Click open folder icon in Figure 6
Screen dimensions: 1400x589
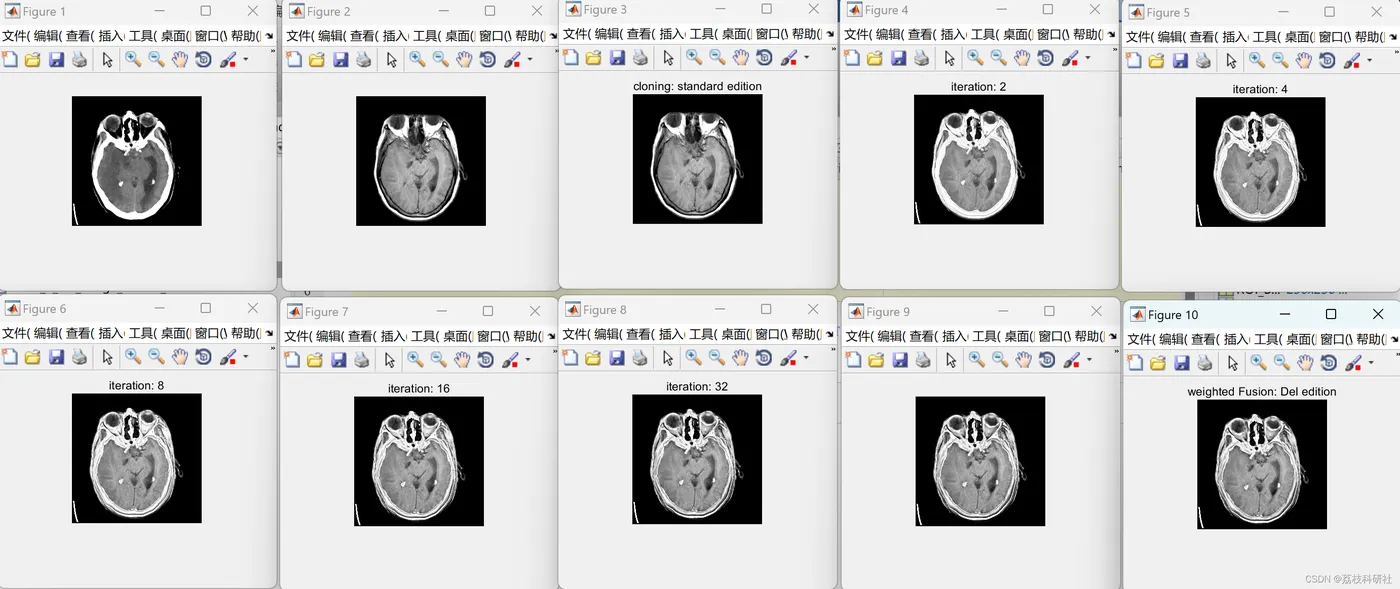[33, 357]
